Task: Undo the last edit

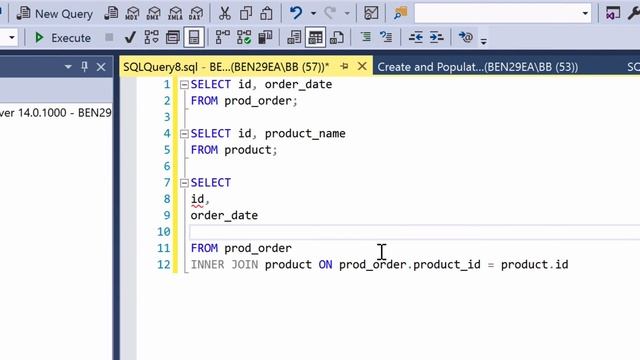Action: click(296, 13)
